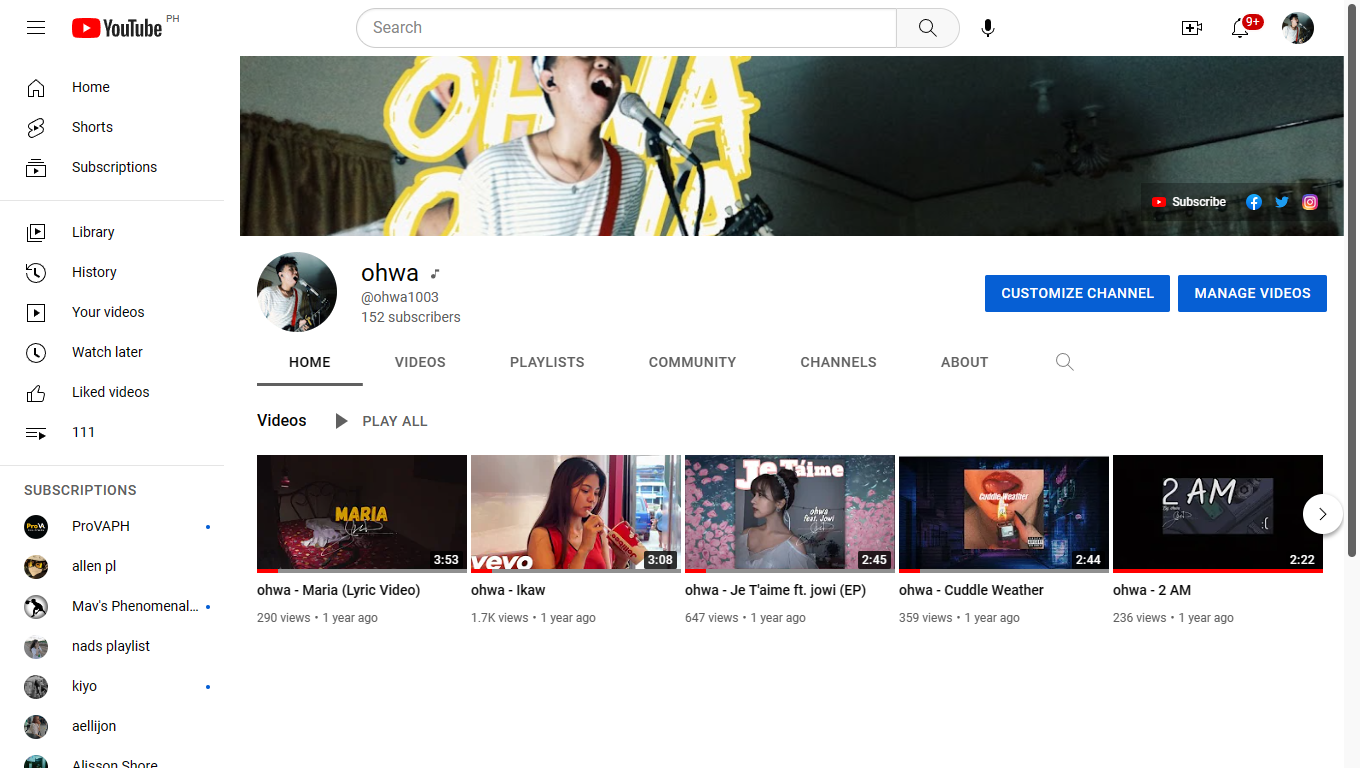
Task: Click the ohwa channel avatar
Action: point(297,292)
